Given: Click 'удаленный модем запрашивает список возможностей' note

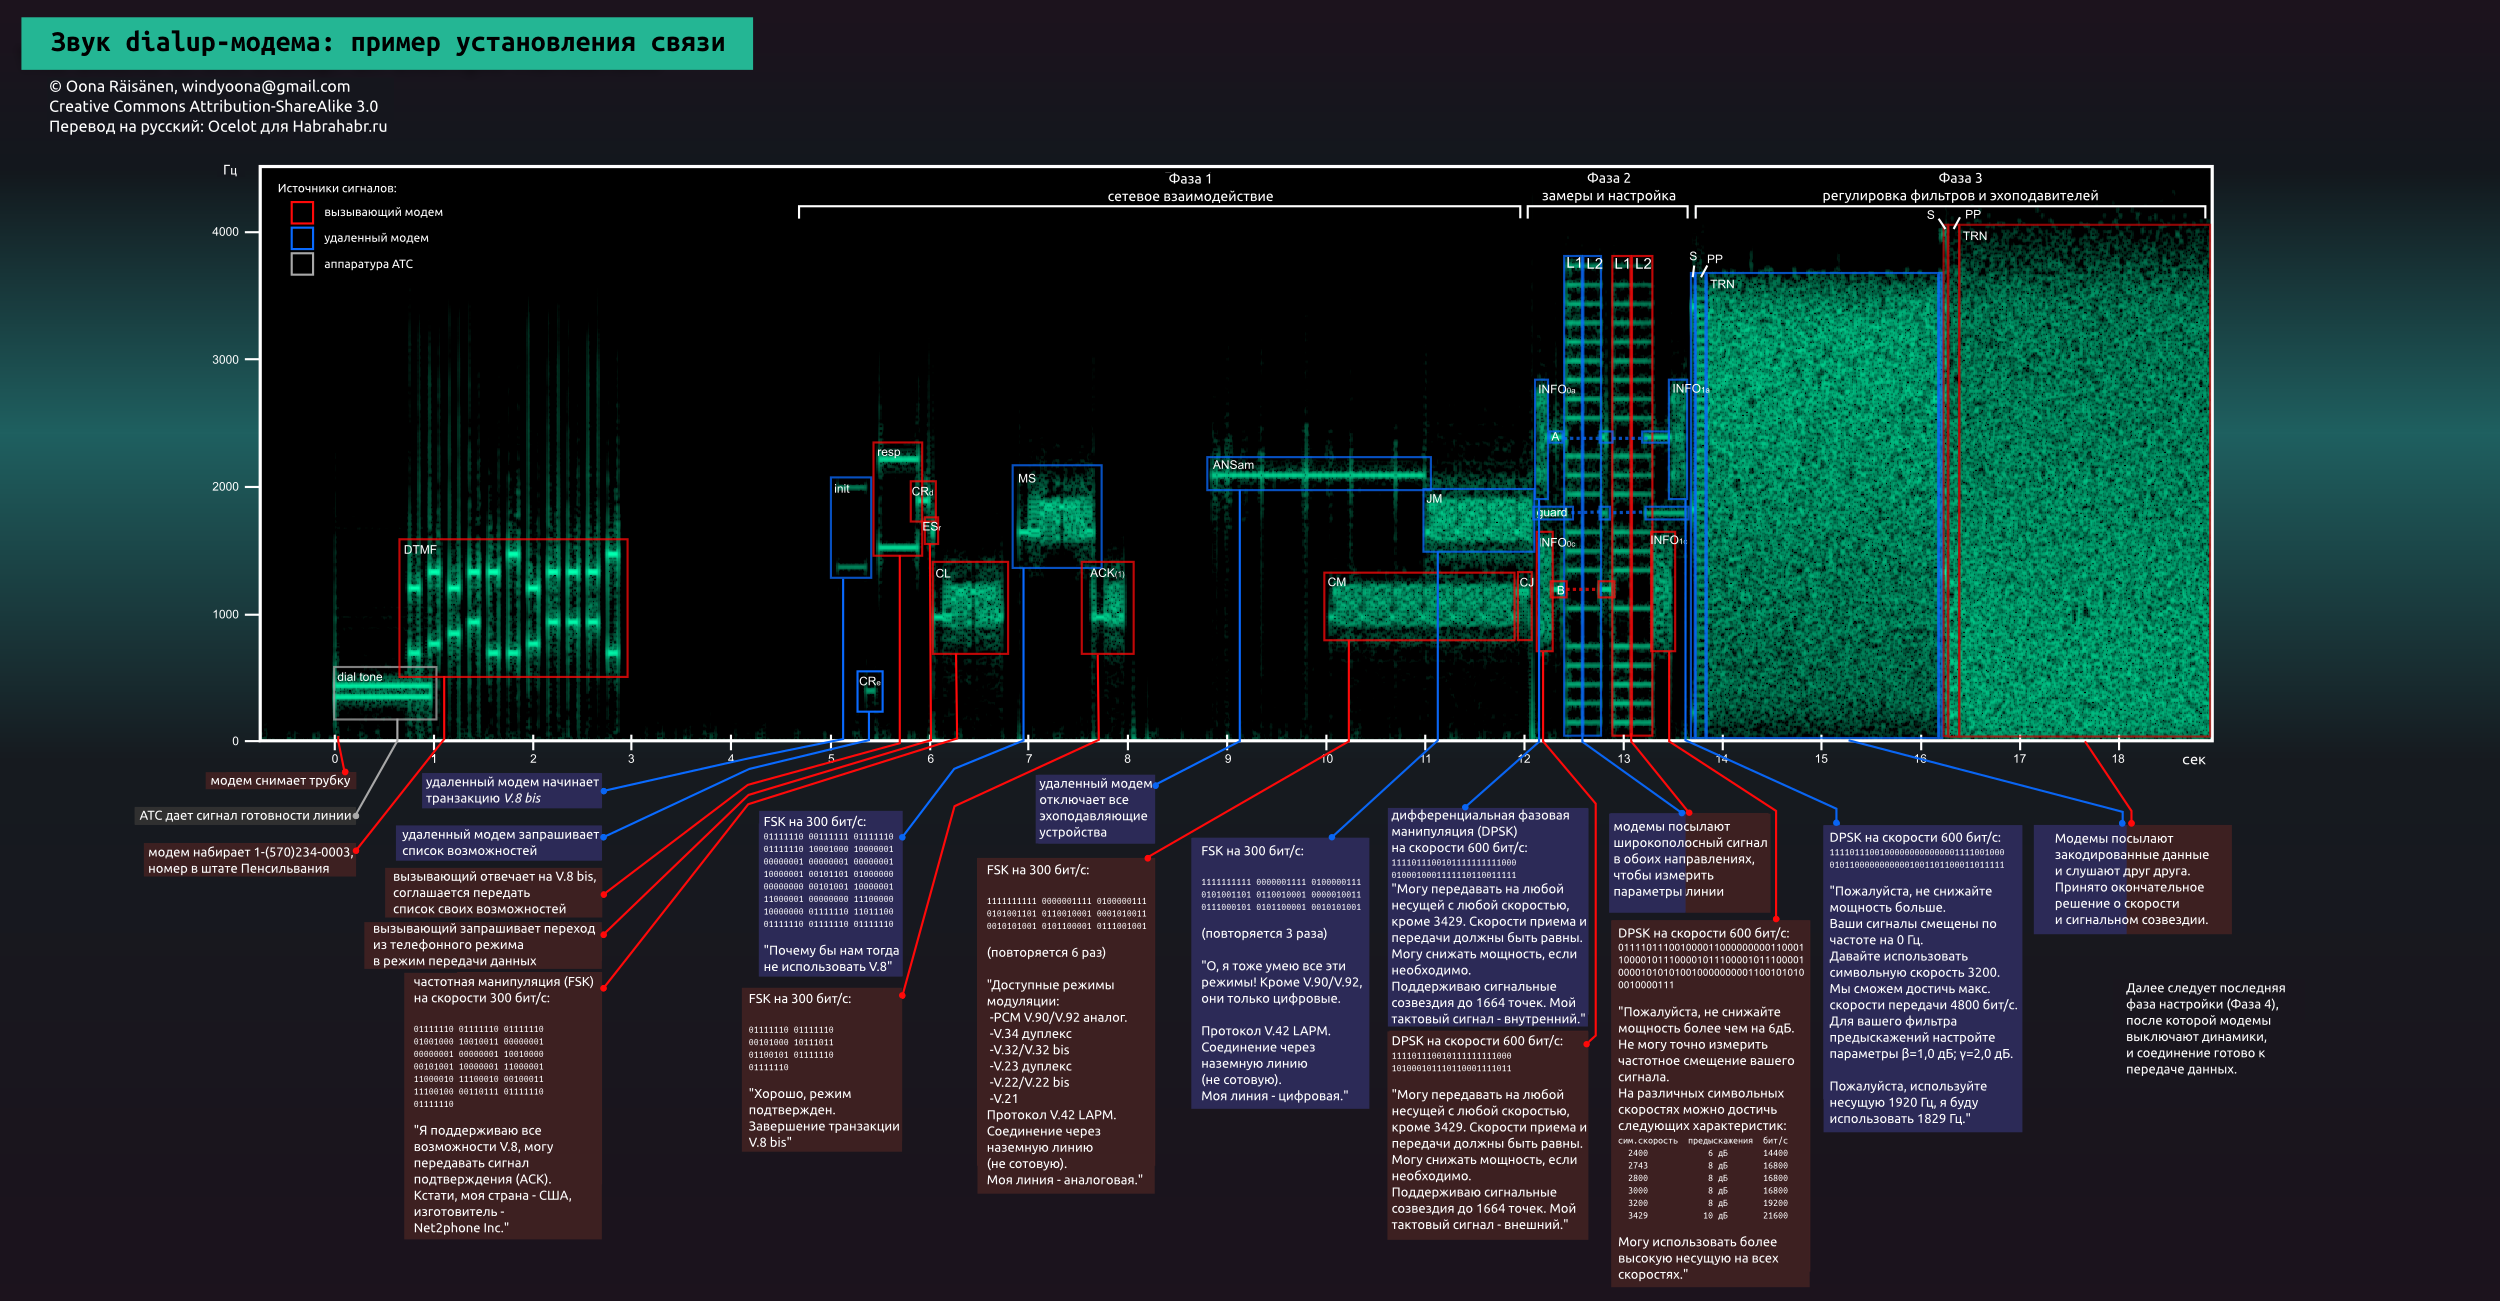Looking at the screenshot, I should pyautogui.click(x=500, y=843).
